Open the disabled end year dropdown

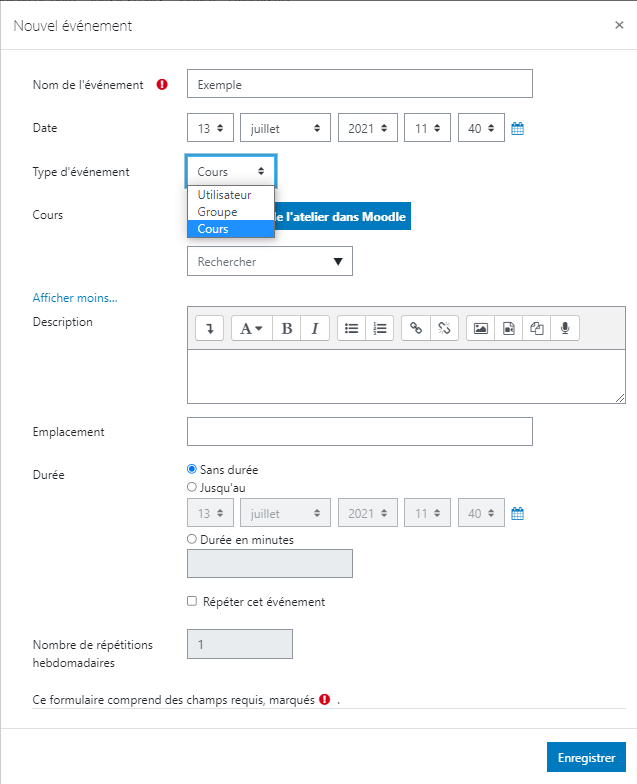[368, 513]
